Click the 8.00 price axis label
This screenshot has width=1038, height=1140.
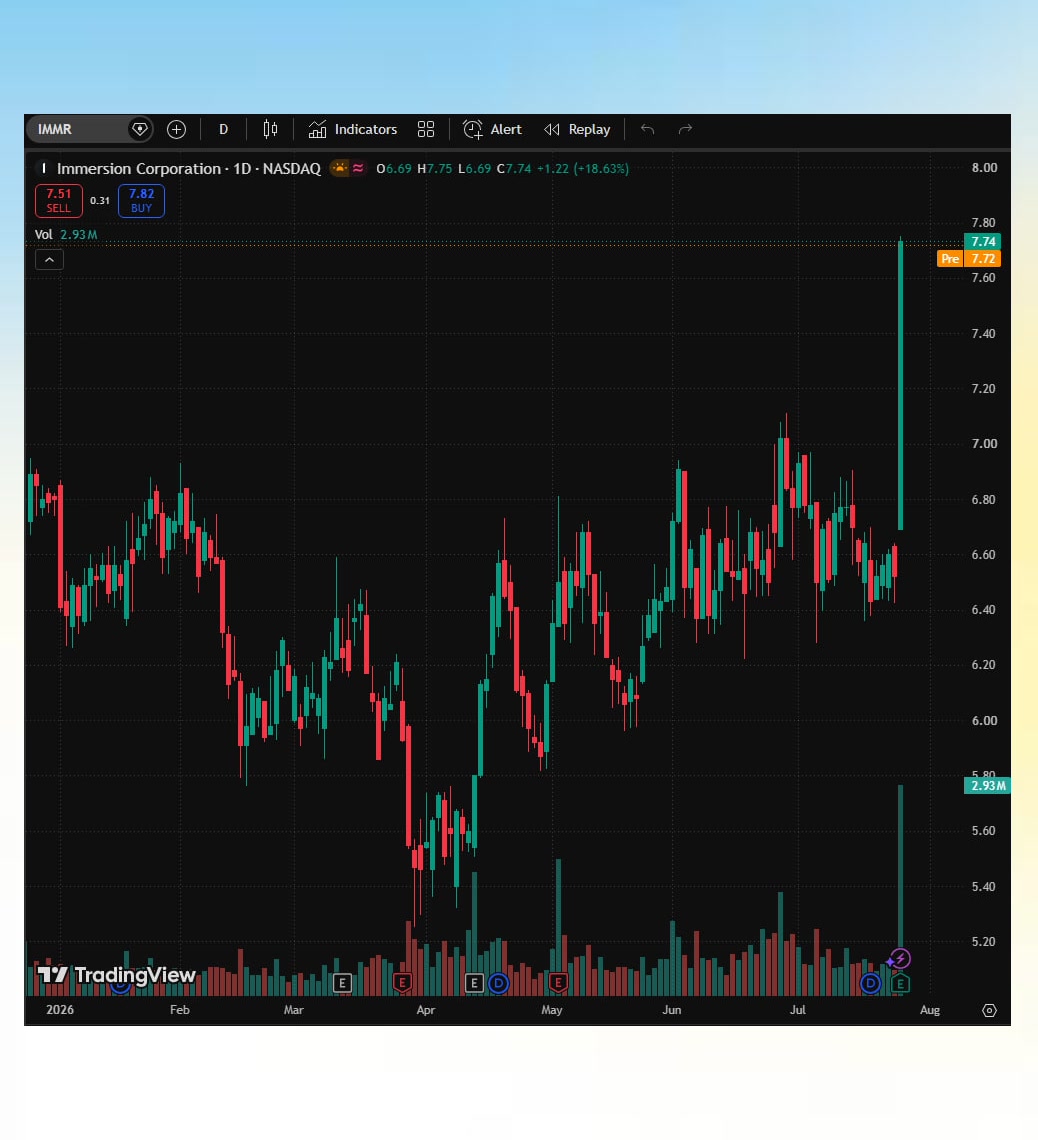(x=984, y=168)
